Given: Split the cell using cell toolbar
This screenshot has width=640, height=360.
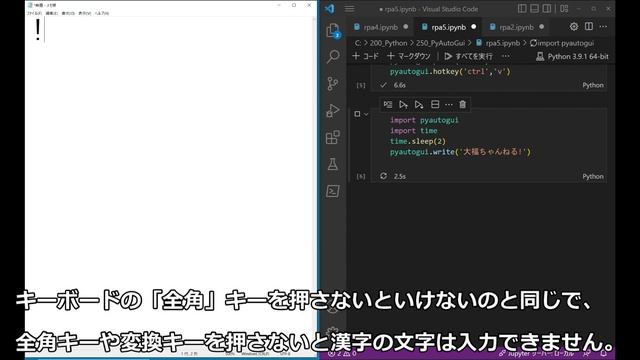Looking at the screenshot, I should pos(435,104).
